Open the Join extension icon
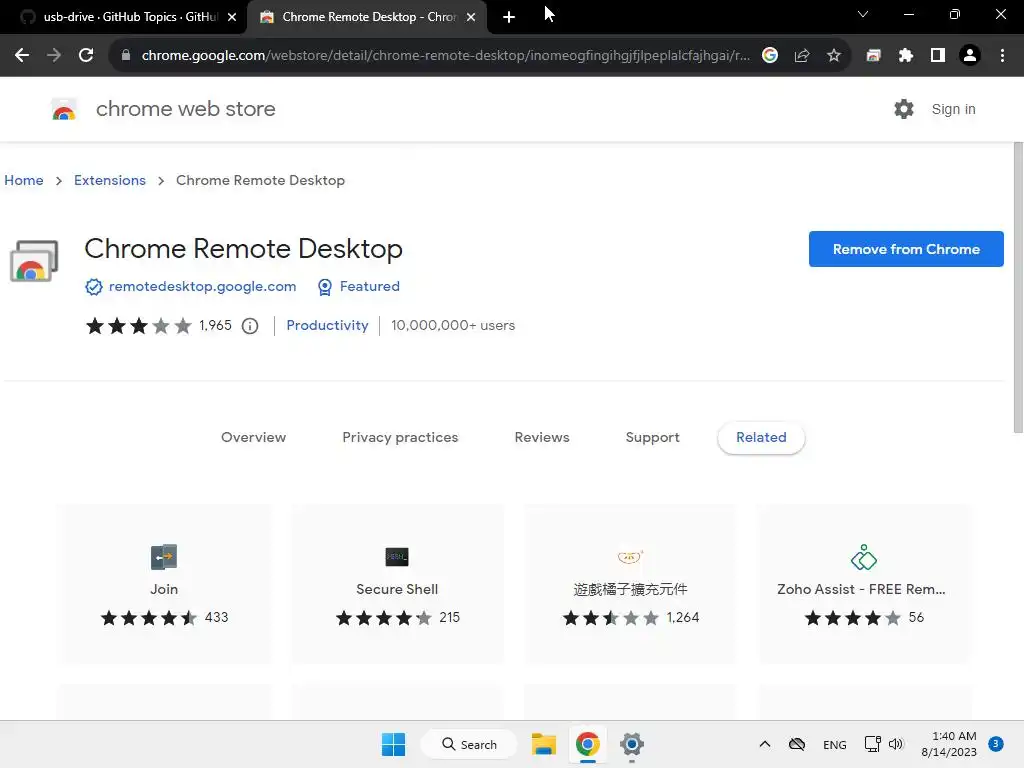 pyautogui.click(x=164, y=557)
